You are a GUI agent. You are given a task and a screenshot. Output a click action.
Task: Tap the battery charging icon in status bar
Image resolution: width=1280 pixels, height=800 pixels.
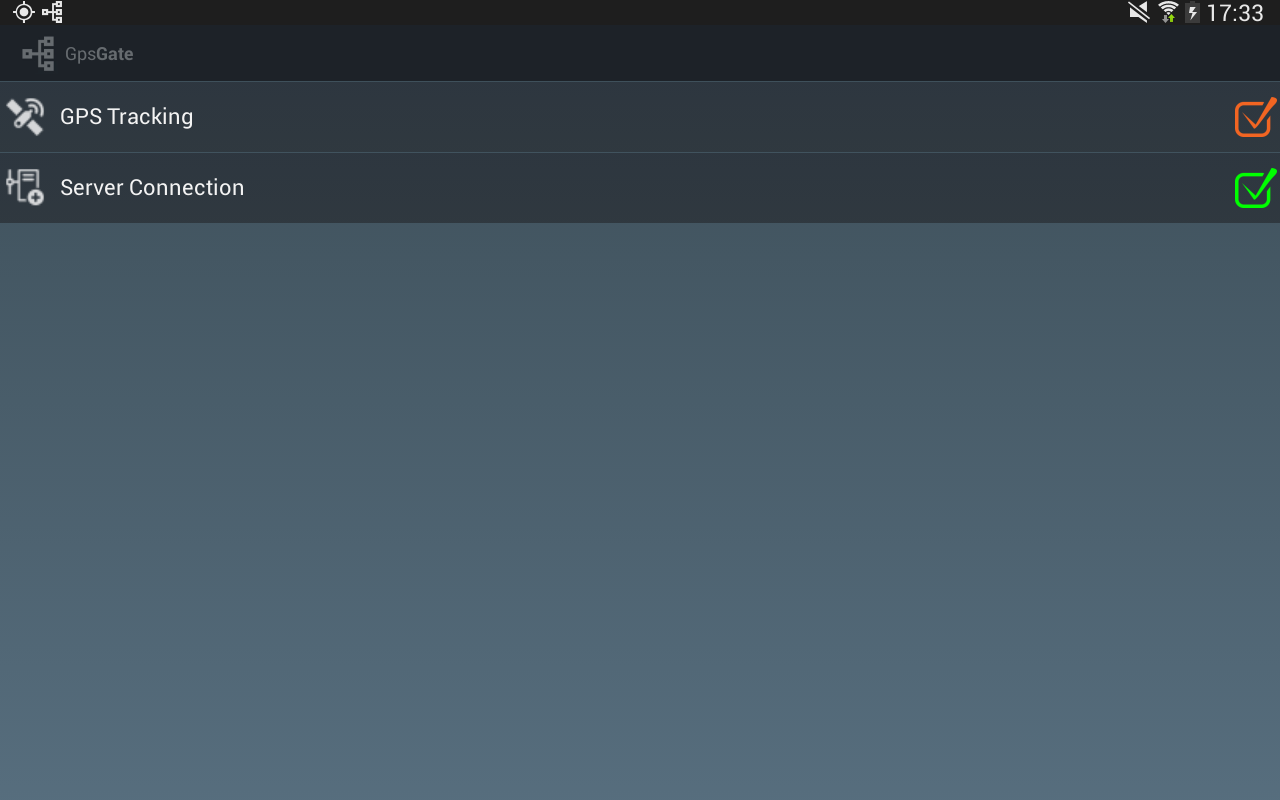pos(1192,13)
